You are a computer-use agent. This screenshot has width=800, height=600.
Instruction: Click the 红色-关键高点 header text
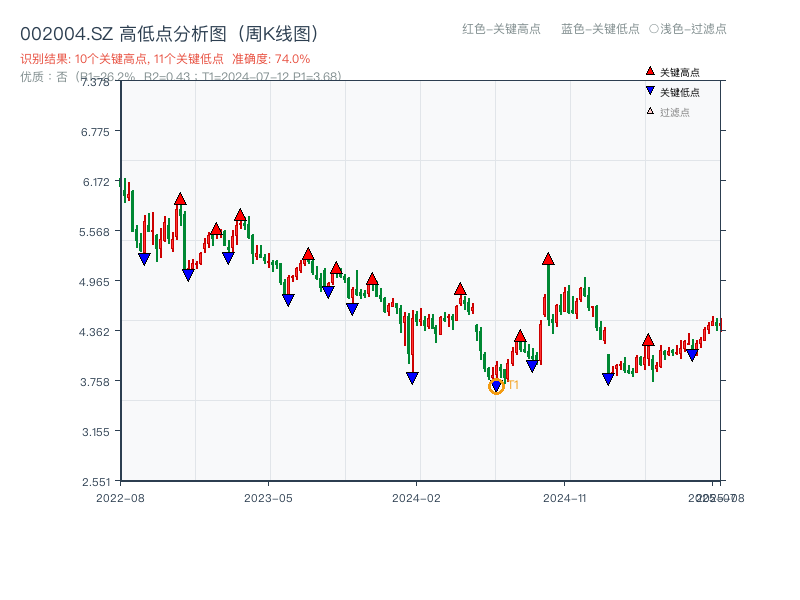501,29
